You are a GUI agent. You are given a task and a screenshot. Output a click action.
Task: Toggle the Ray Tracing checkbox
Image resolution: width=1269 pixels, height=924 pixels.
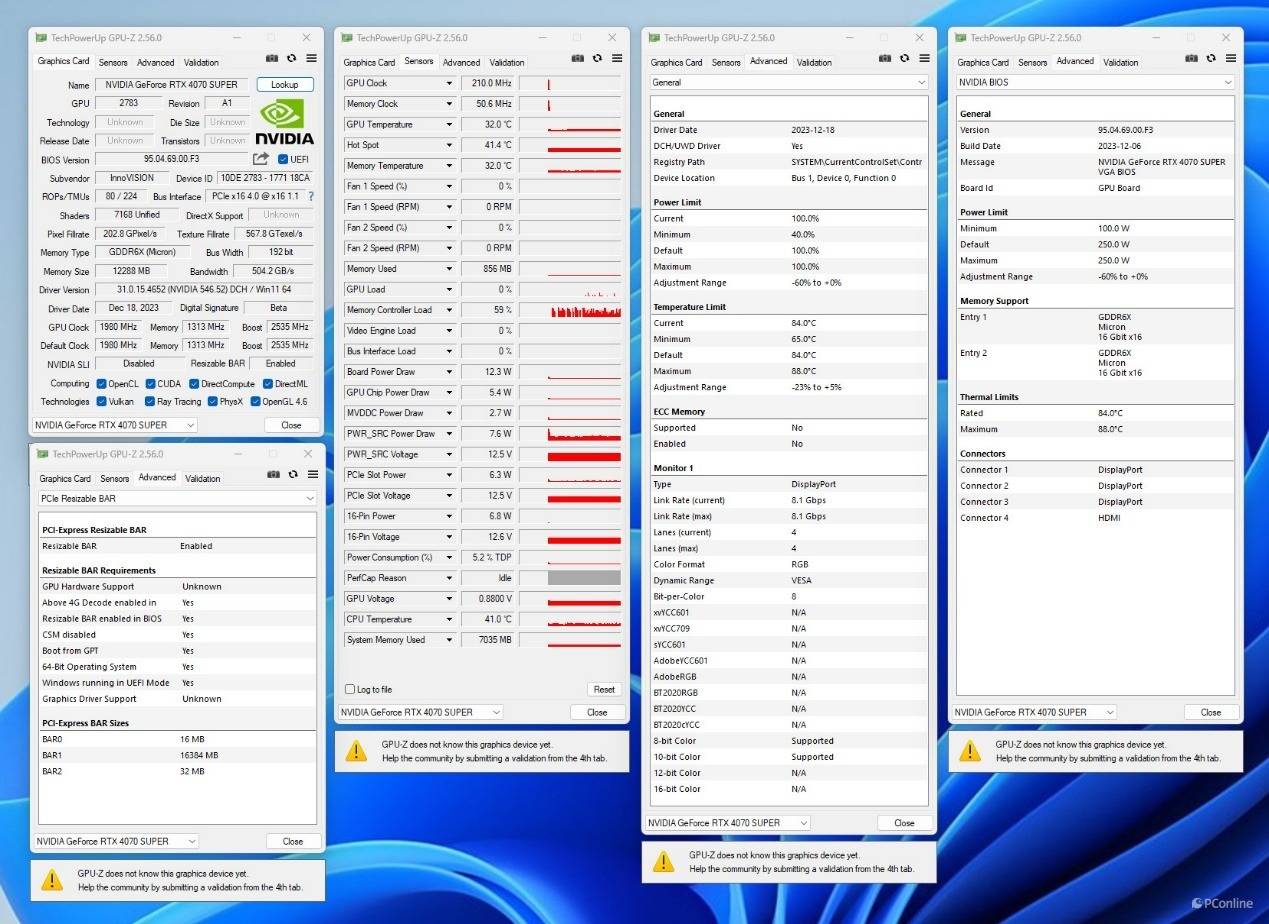(150, 402)
